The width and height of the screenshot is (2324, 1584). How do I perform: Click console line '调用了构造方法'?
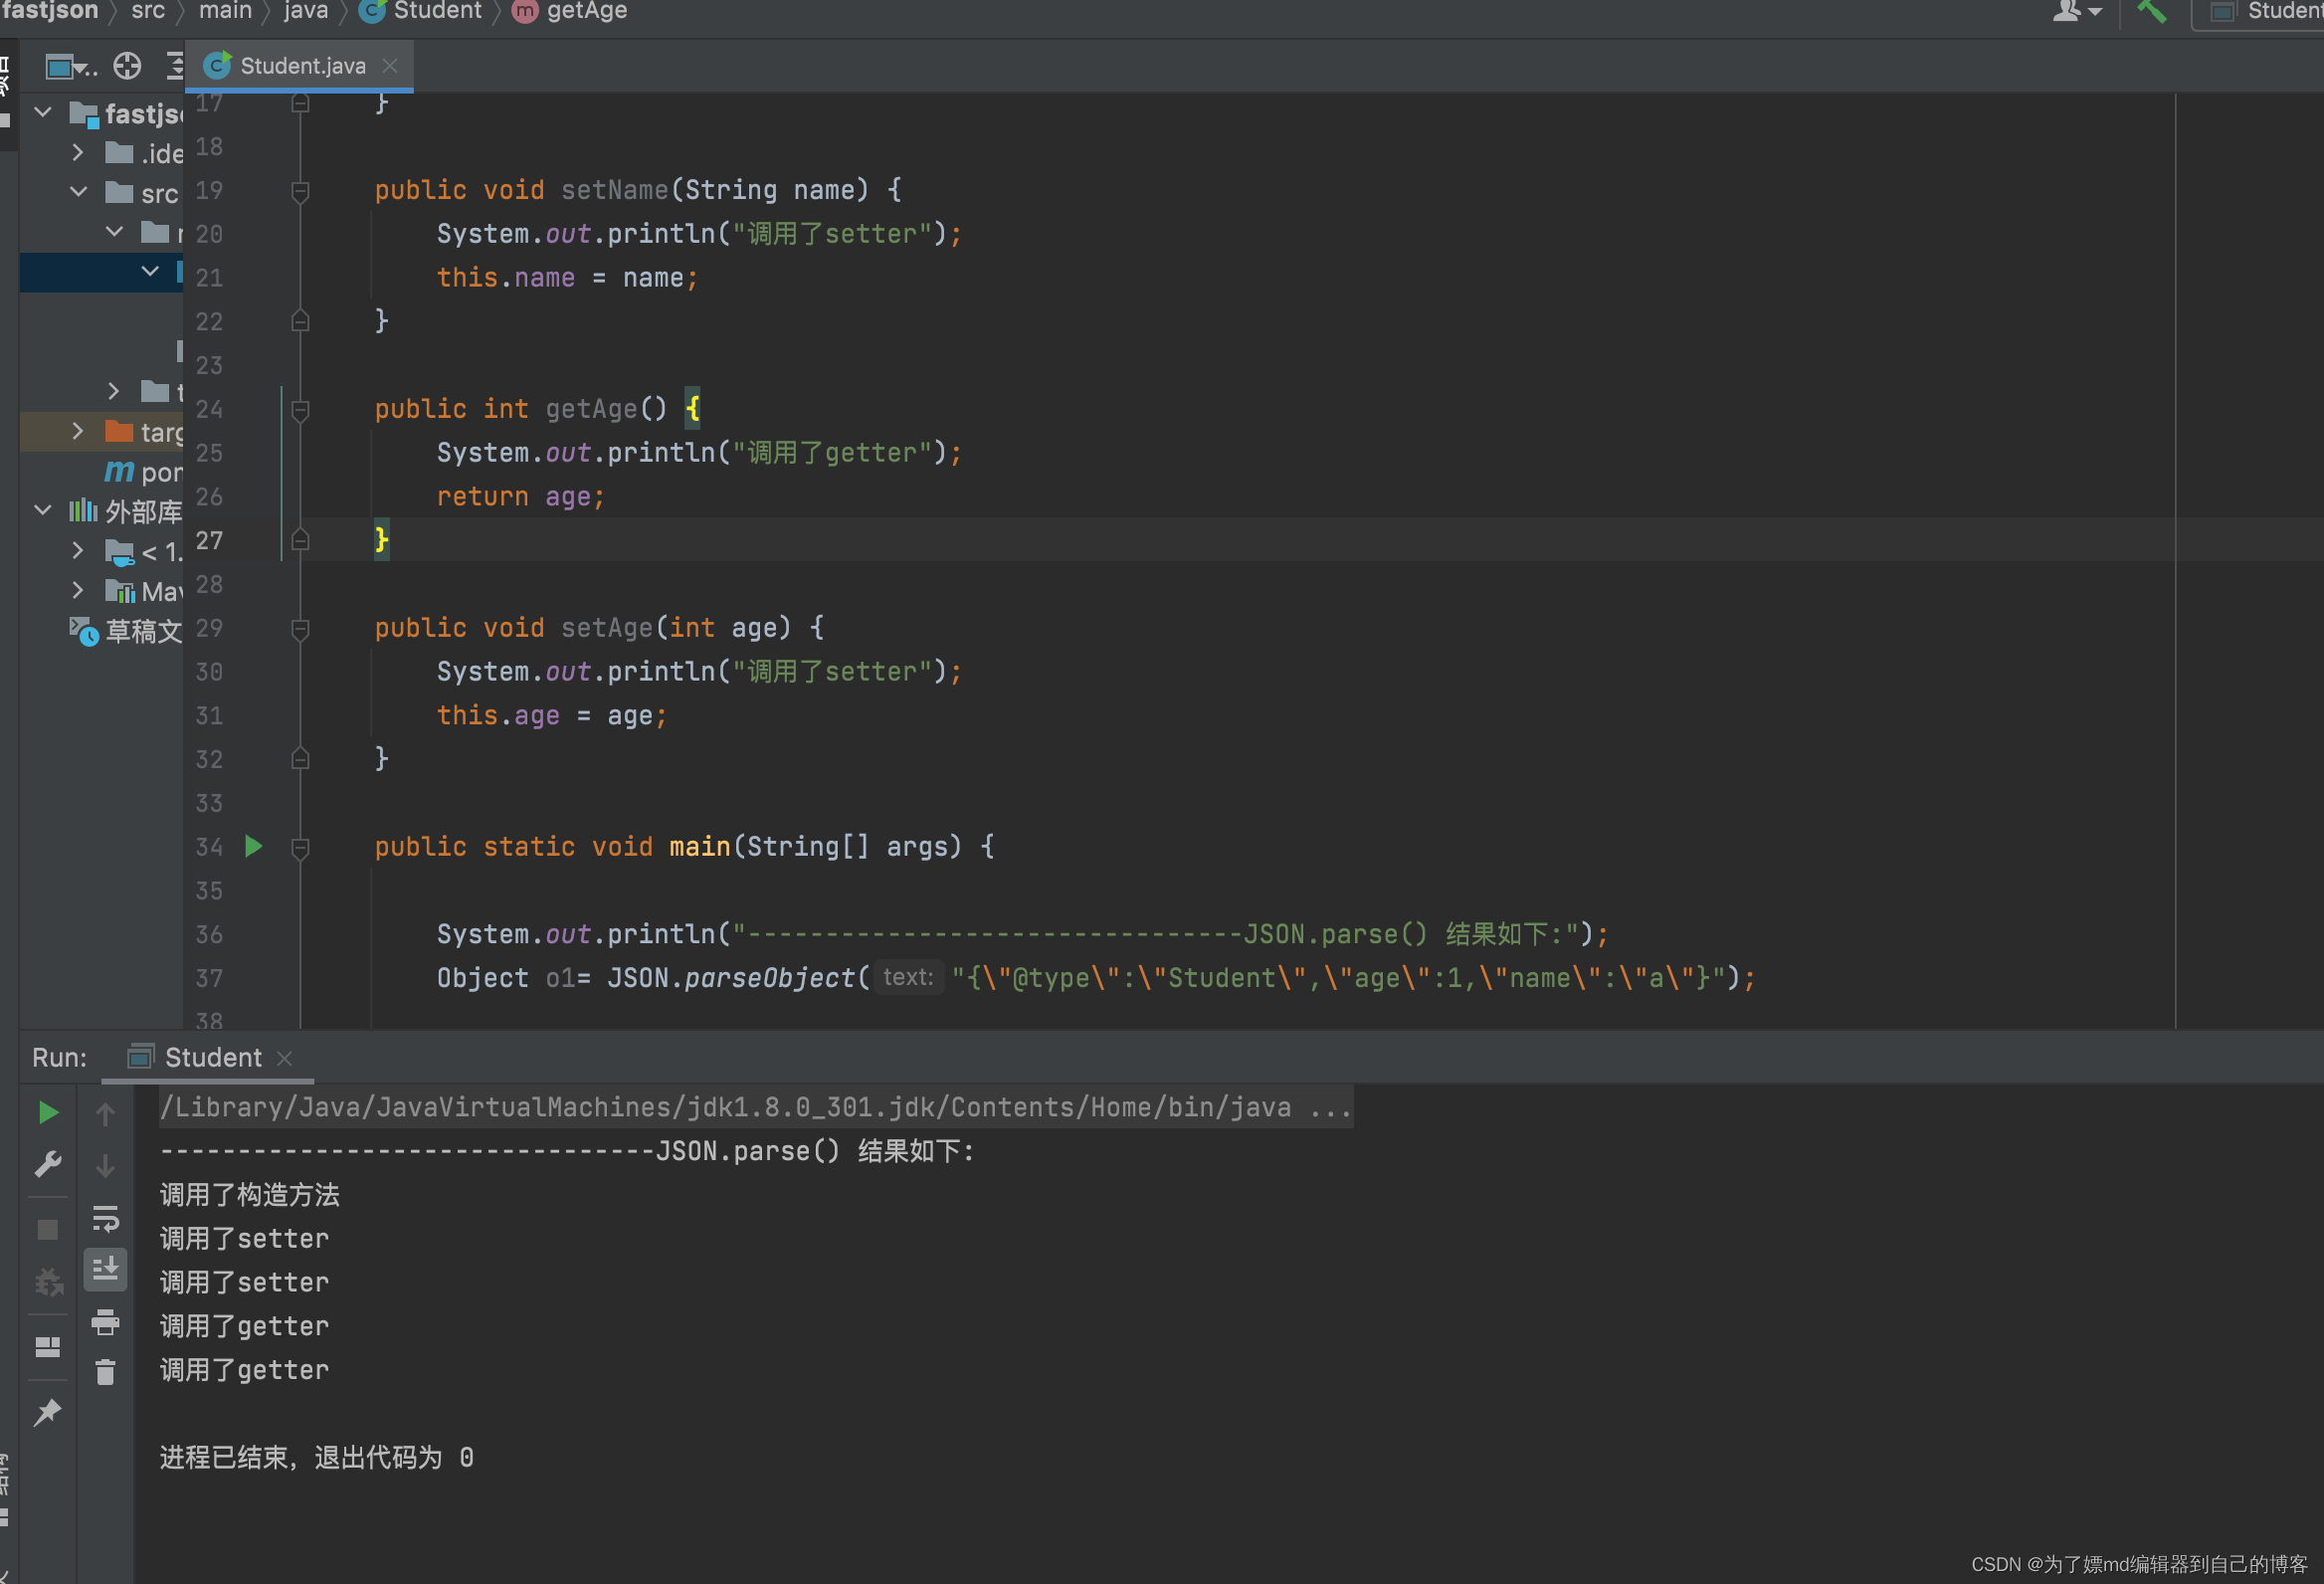[250, 1195]
